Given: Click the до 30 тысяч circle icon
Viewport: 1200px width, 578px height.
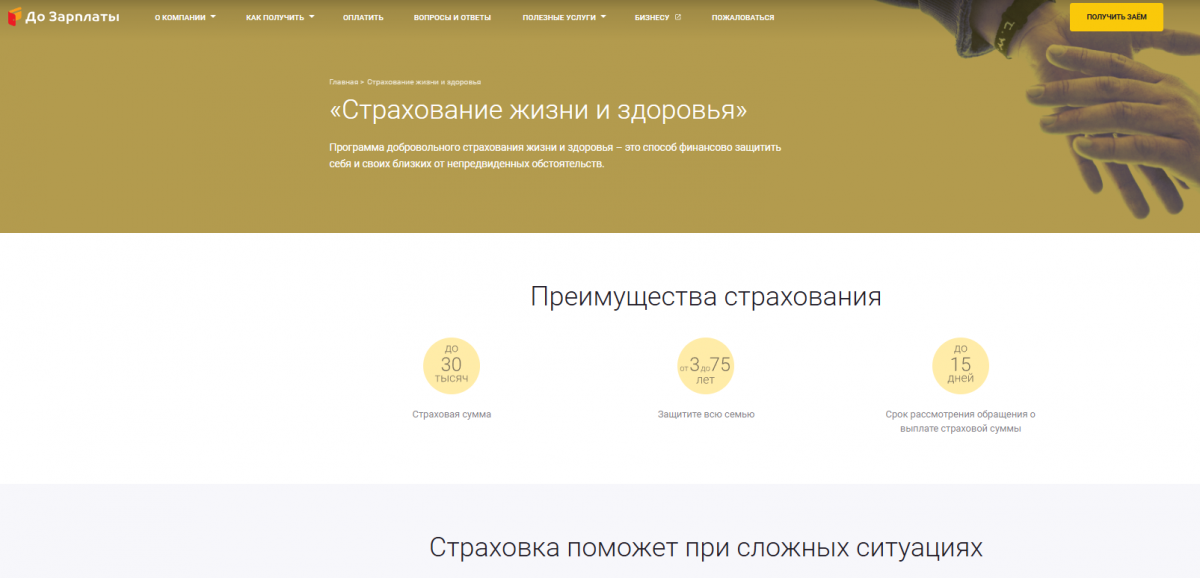Looking at the screenshot, I should click(451, 365).
